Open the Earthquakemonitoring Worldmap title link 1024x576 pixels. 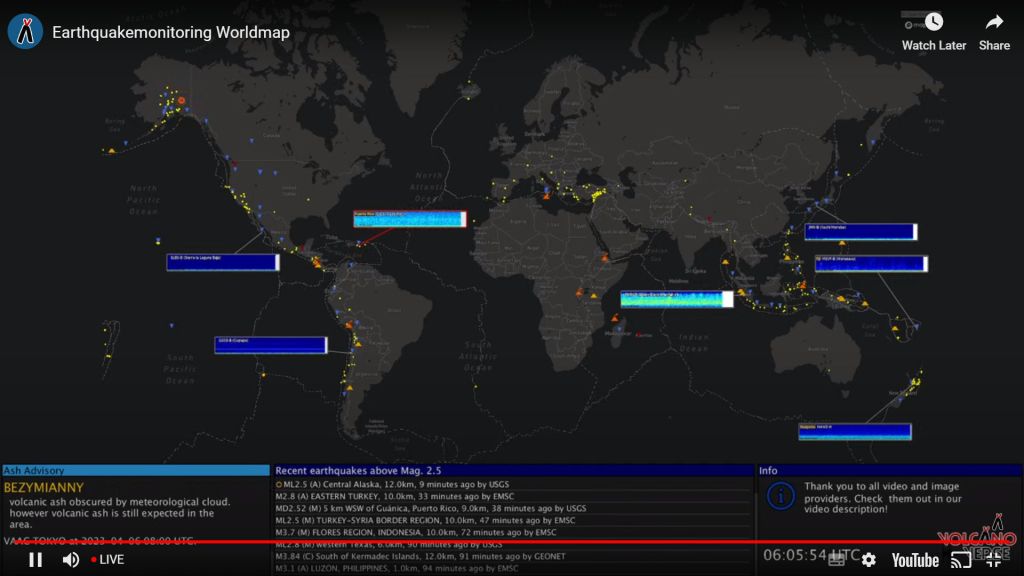[170, 32]
